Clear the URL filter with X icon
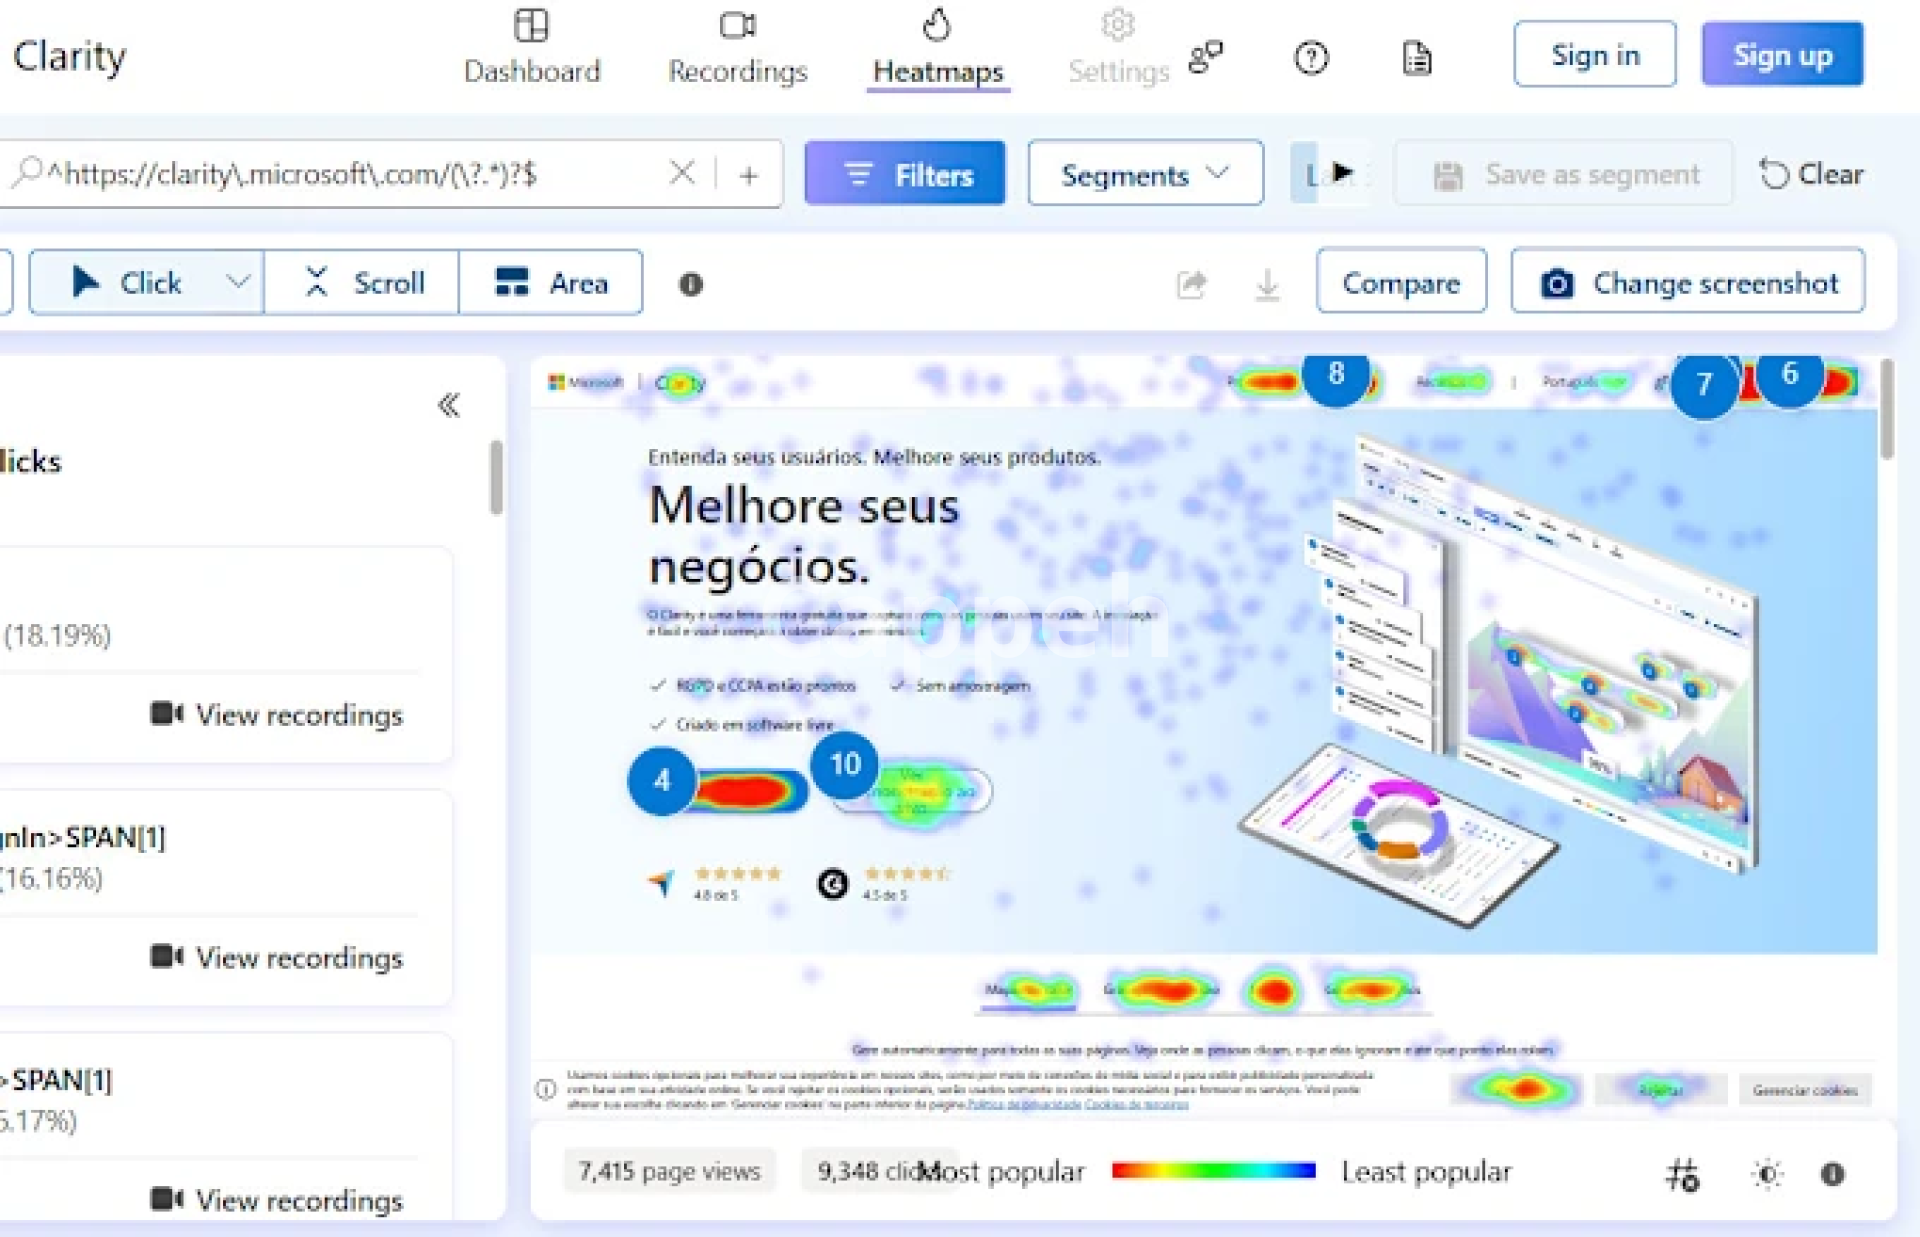 [681, 174]
